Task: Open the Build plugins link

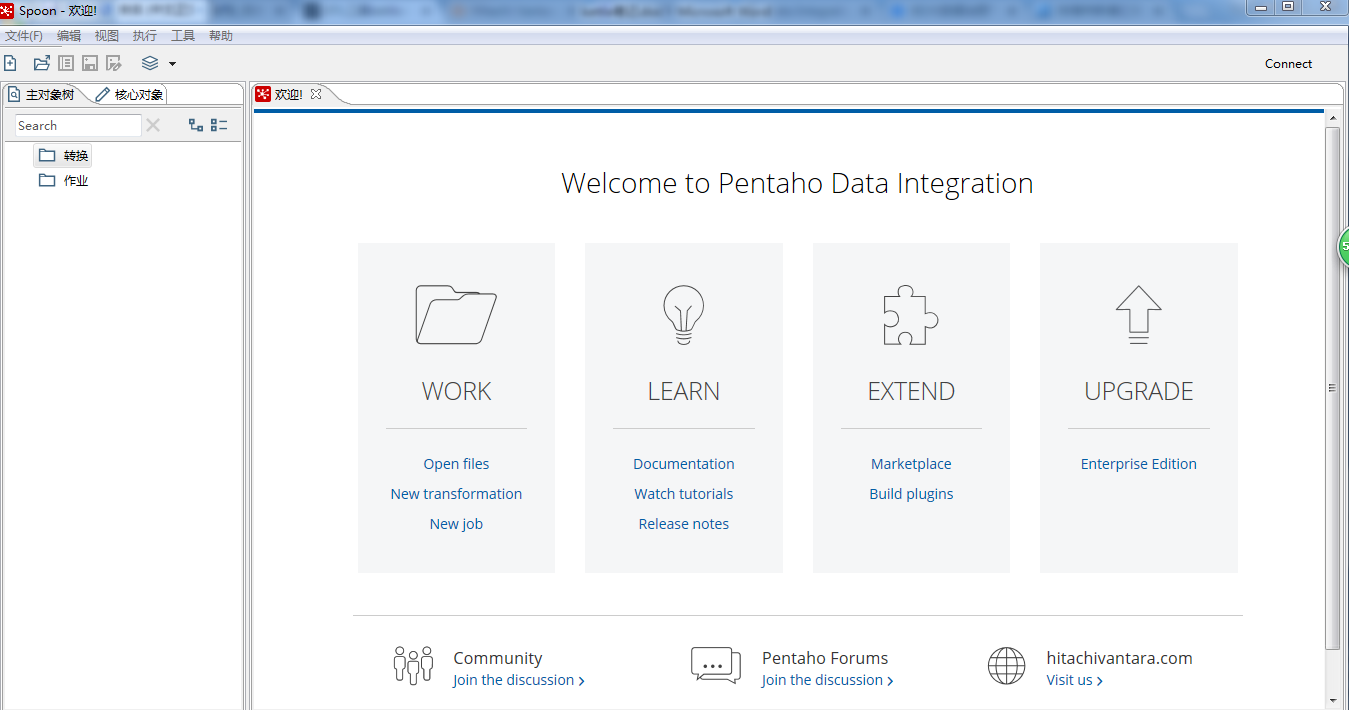Action: coord(911,494)
